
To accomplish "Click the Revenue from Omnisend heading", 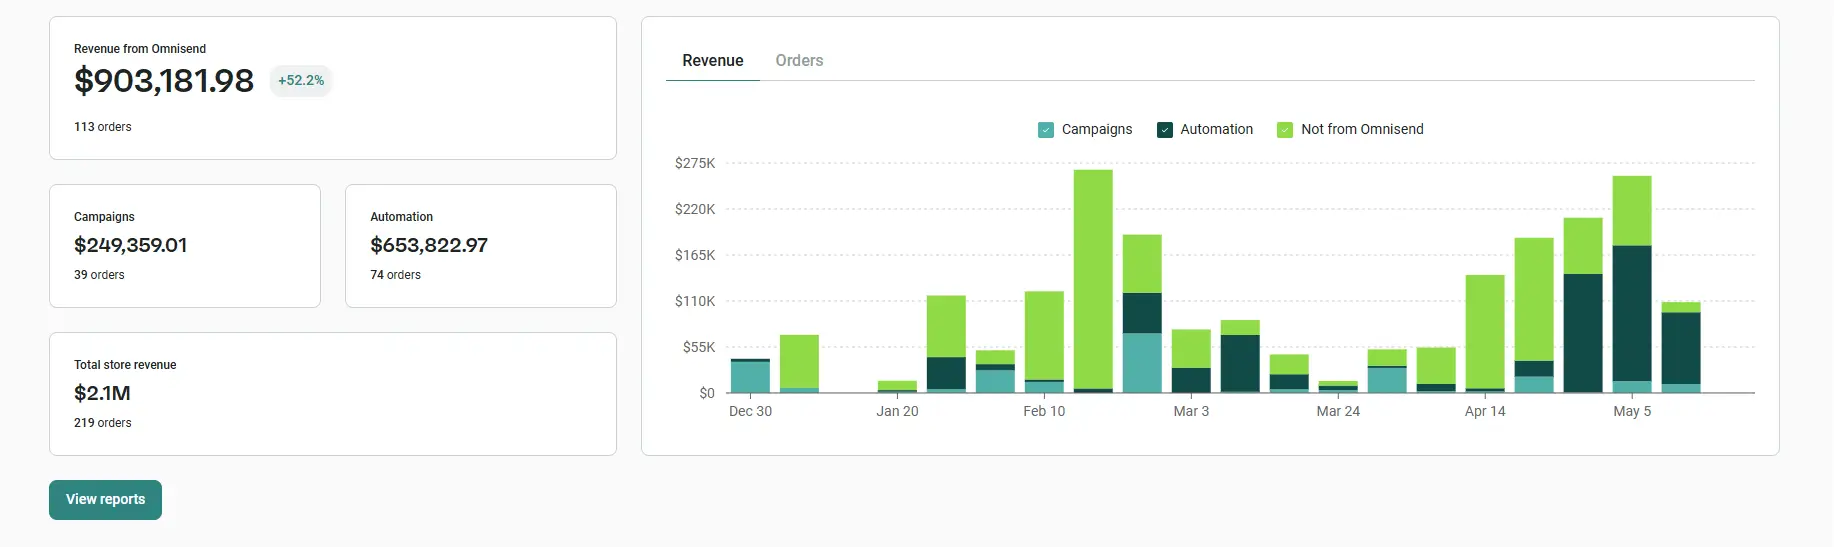I will (140, 49).
